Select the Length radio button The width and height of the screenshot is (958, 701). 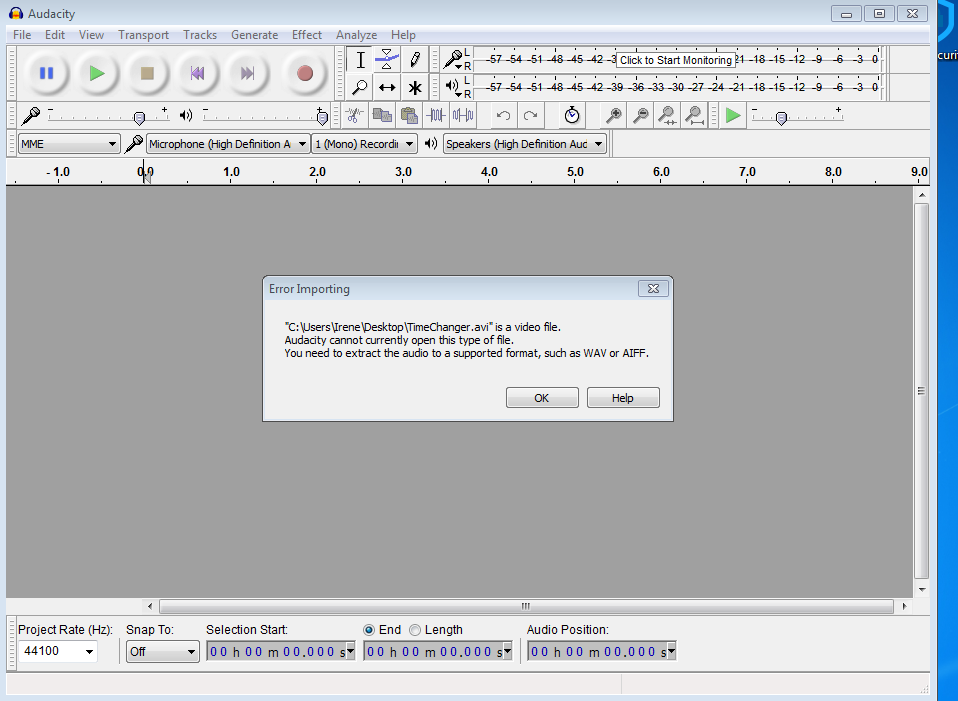coord(415,629)
